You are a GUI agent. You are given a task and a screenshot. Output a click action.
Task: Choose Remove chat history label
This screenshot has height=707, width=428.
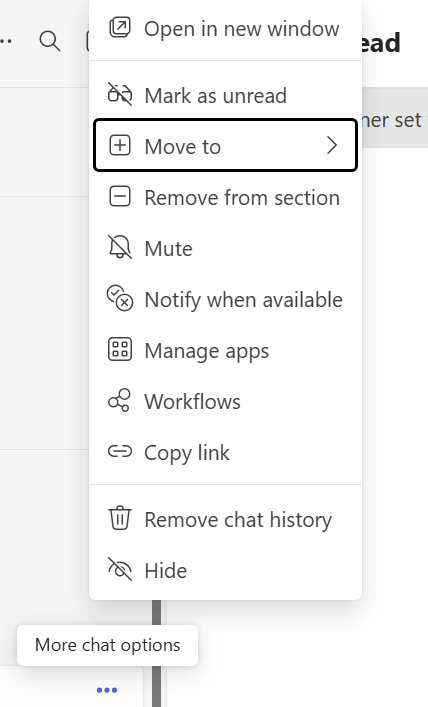click(238, 519)
